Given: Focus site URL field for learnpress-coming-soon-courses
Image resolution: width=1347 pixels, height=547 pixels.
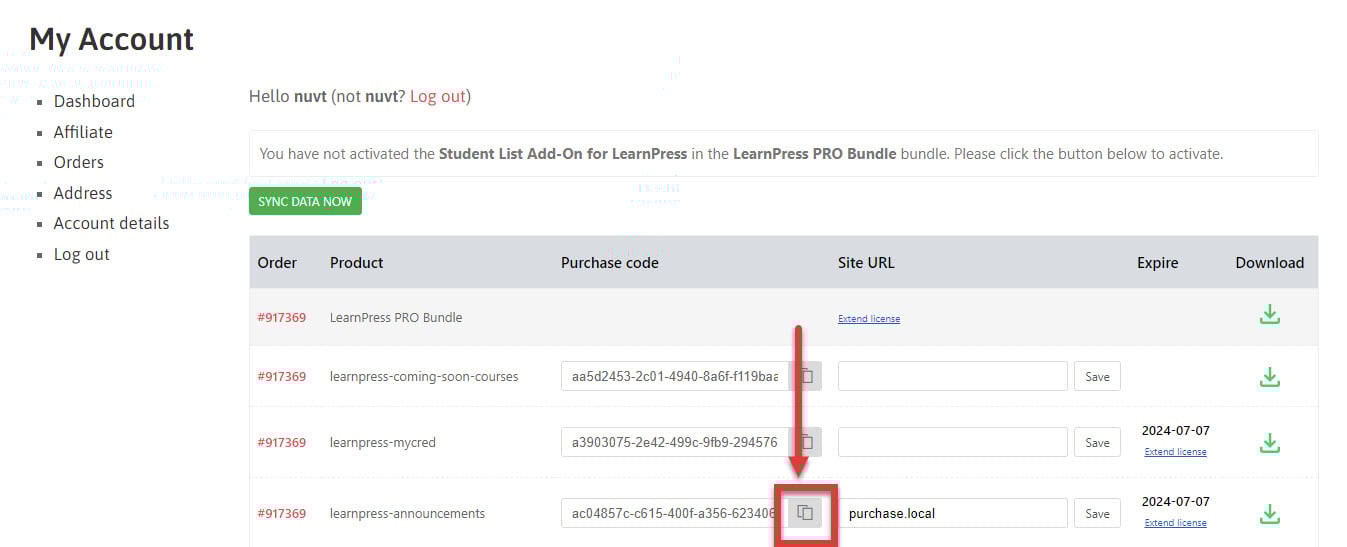Looking at the screenshot, I should point(953,376).
